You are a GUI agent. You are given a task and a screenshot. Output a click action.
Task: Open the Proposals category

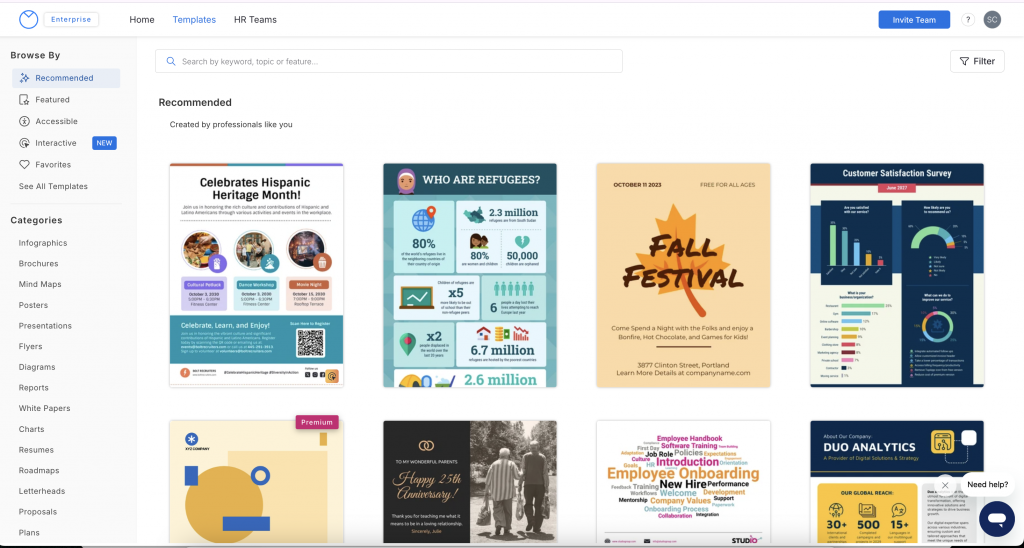click(38, 512)
